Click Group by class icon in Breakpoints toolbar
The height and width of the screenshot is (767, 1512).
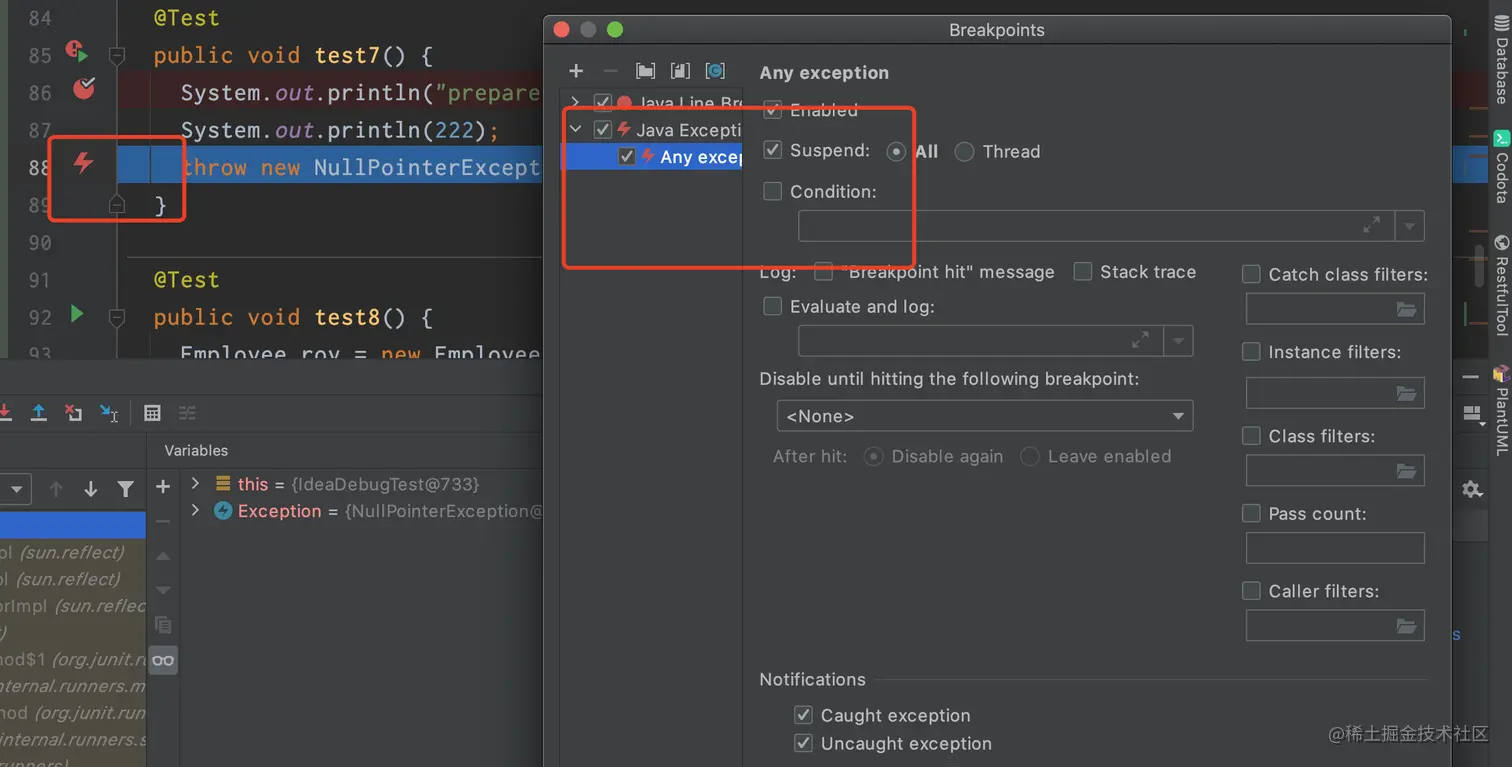tap(715, 71)
